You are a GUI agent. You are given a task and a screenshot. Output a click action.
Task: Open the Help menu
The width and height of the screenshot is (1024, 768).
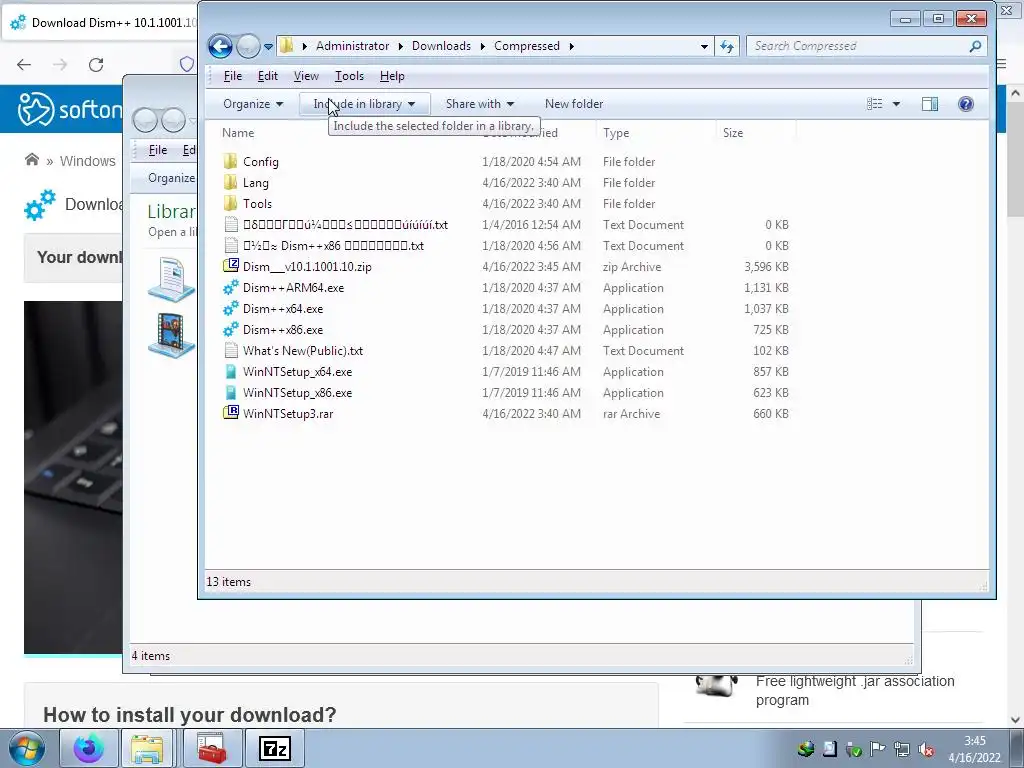click(x=392, y=76)
